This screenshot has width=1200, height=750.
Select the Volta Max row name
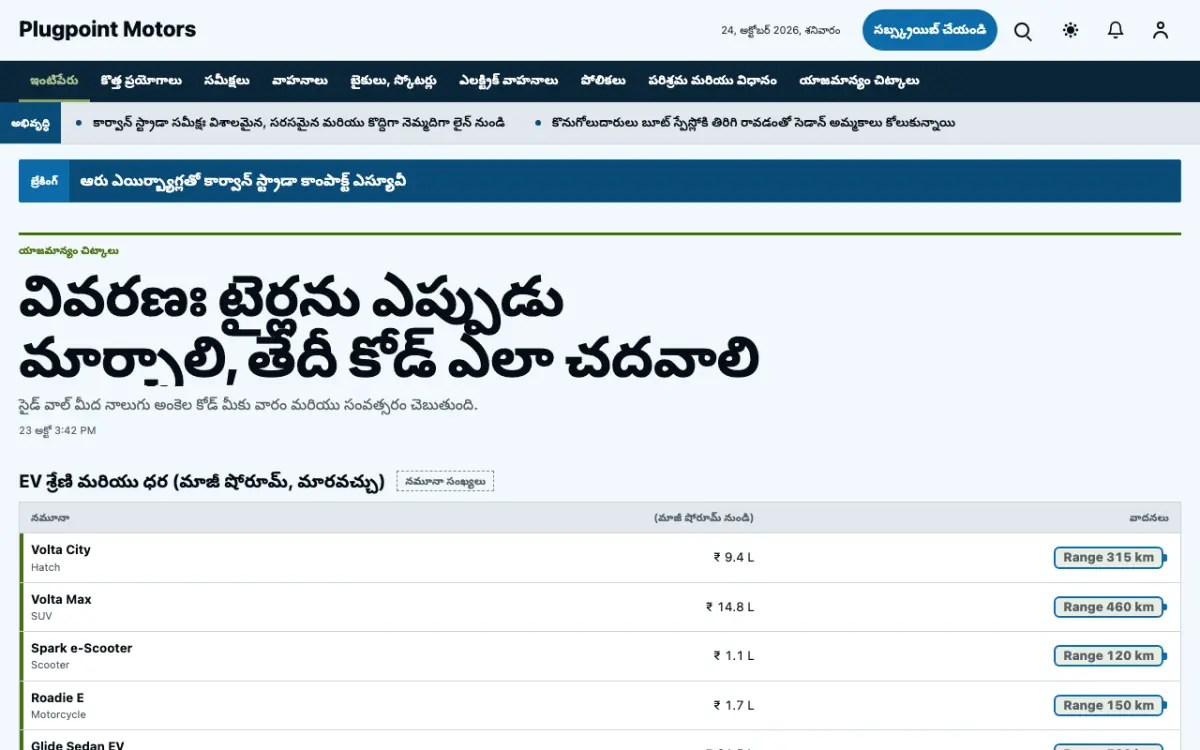click(x=61, y=599)
